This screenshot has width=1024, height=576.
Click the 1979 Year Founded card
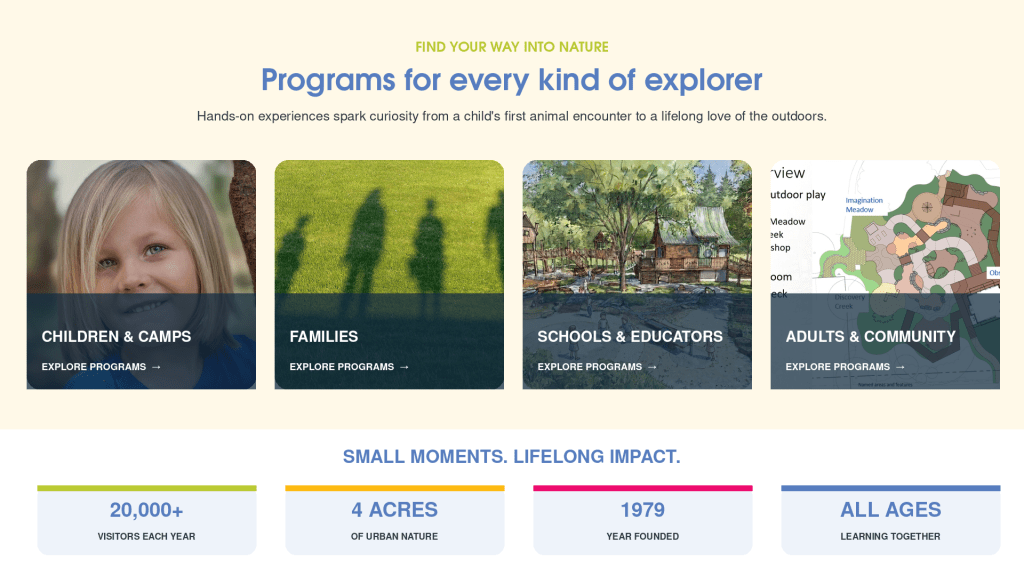[x=643, y=520]
